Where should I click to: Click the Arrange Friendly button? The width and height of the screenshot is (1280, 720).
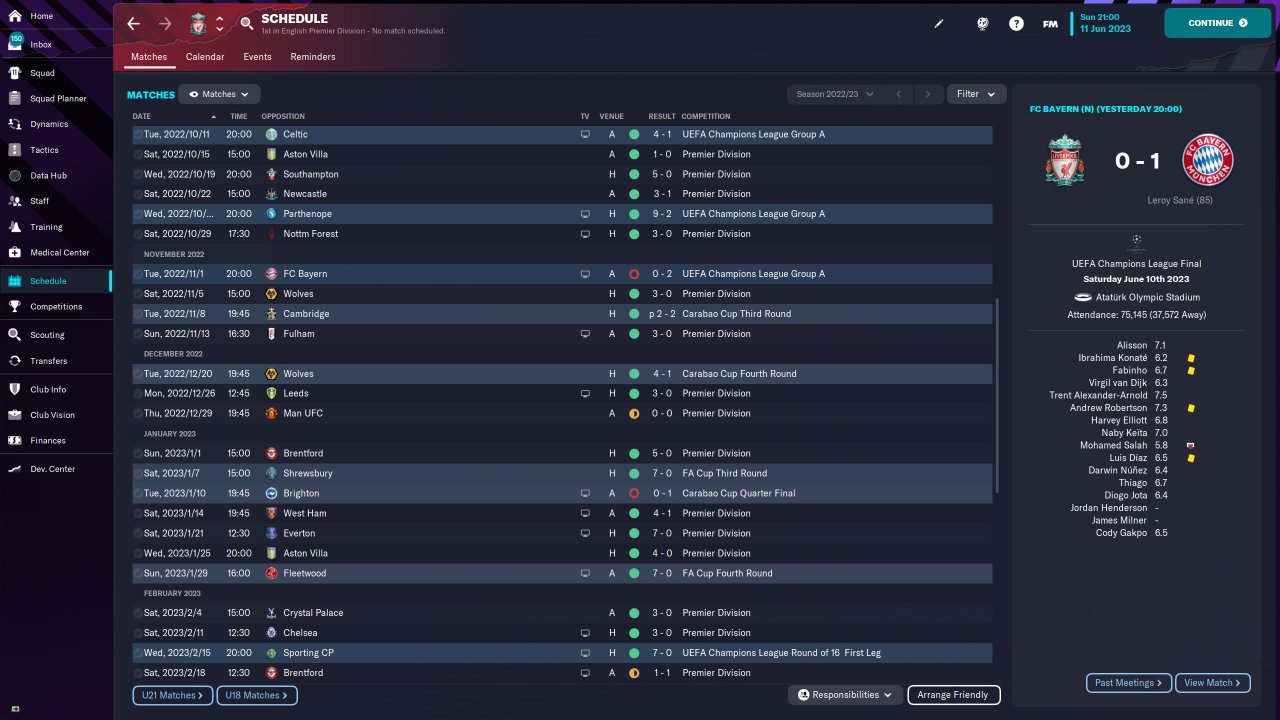953,695
